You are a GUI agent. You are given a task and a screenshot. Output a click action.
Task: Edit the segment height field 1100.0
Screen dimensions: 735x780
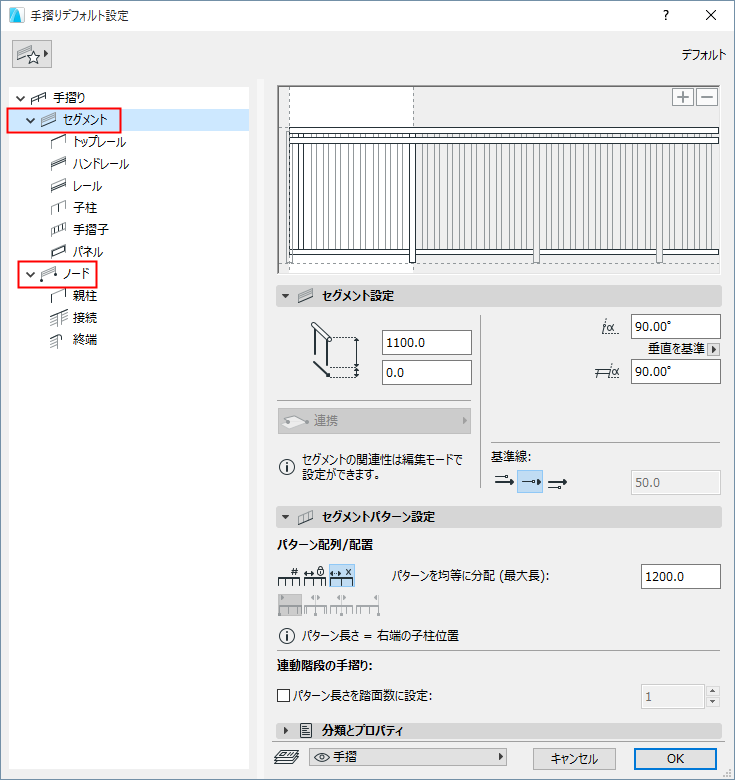click(427, 343)
